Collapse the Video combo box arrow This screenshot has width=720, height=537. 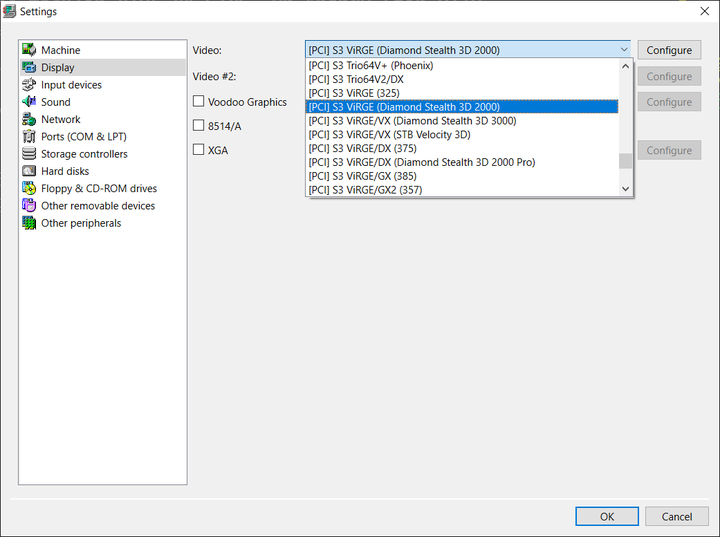[624, 50]
